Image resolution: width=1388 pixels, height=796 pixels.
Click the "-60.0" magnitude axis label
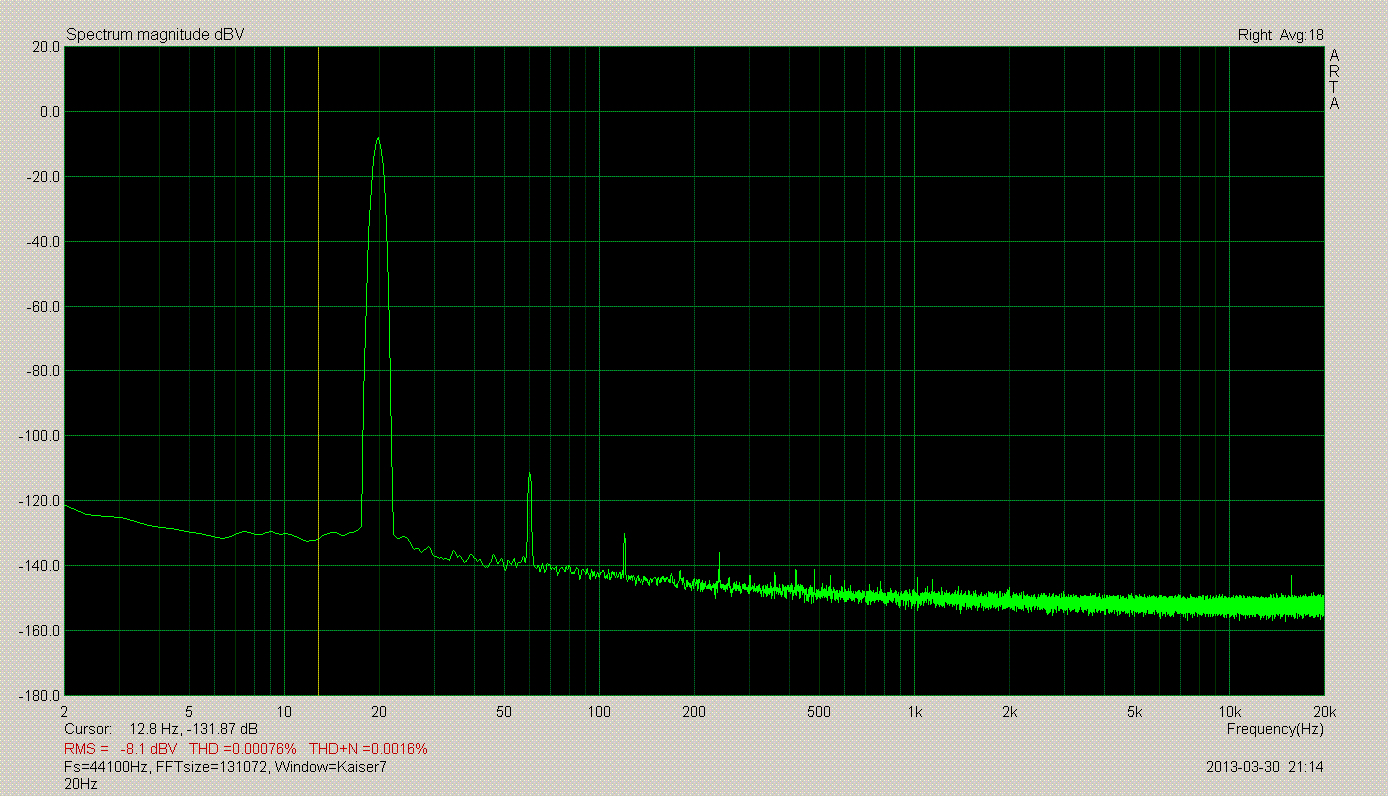click(x=43, y=307)
